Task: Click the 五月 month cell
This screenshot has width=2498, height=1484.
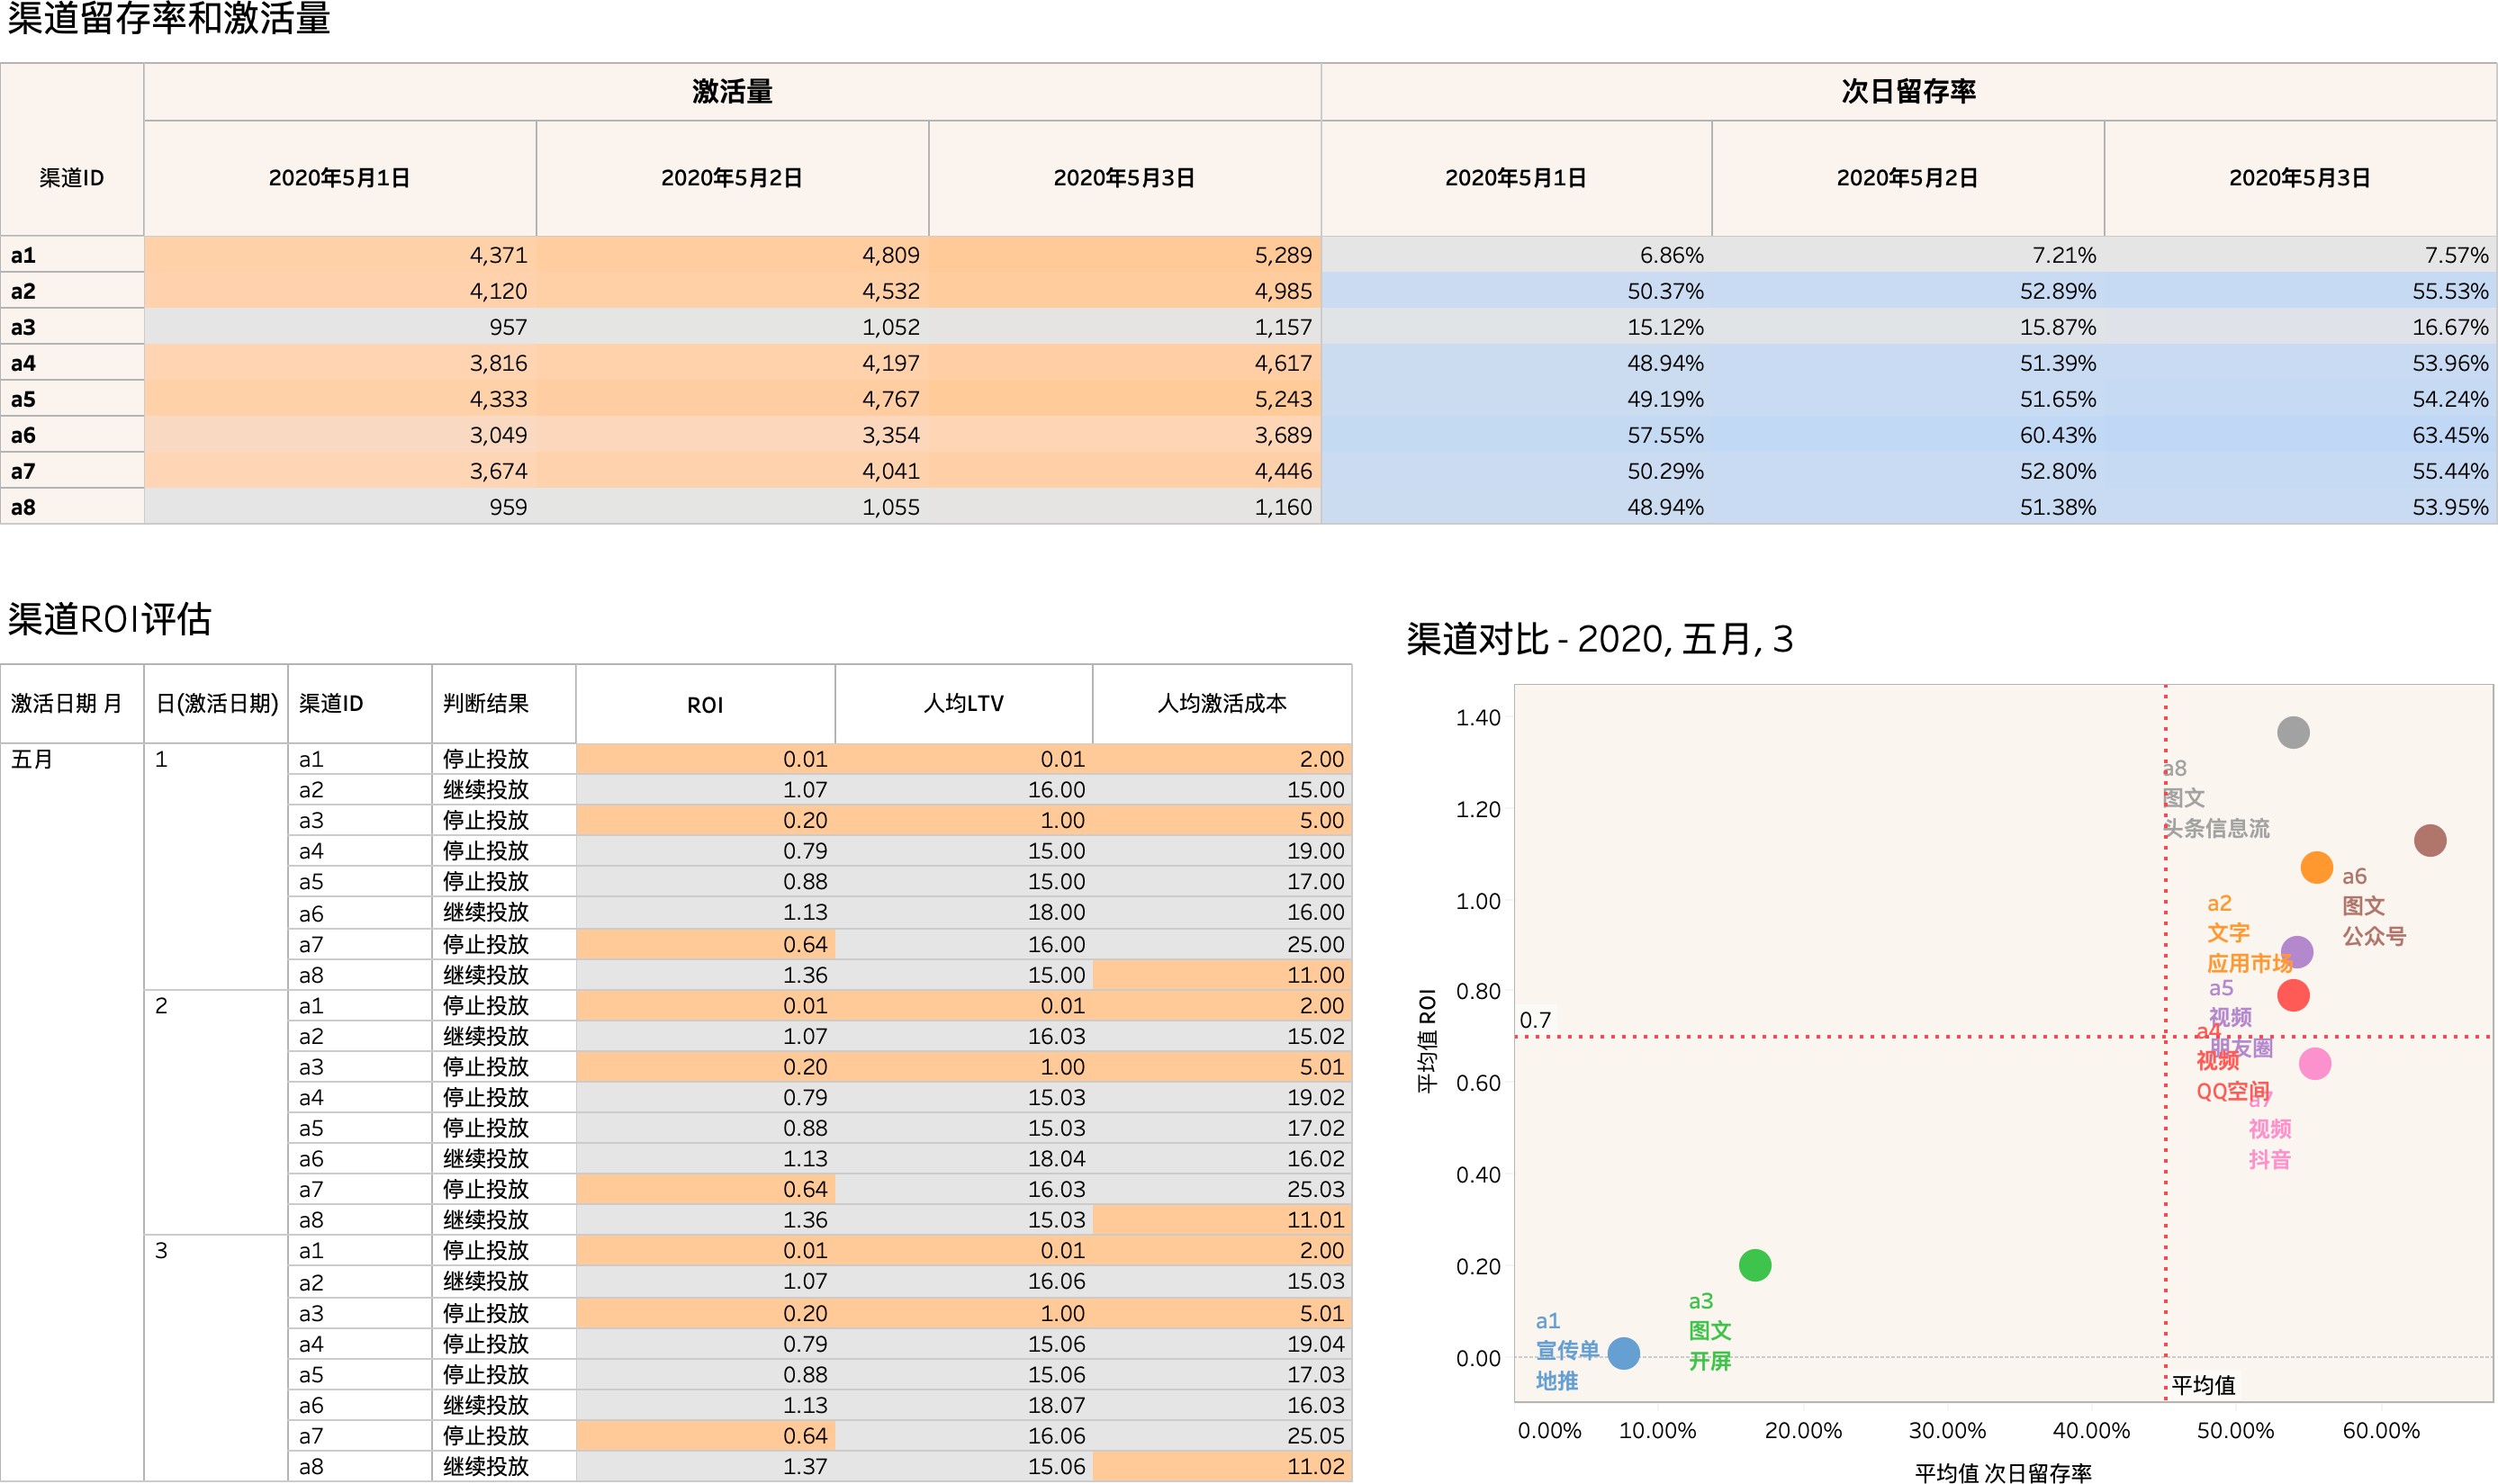Action: pos(32,759)
